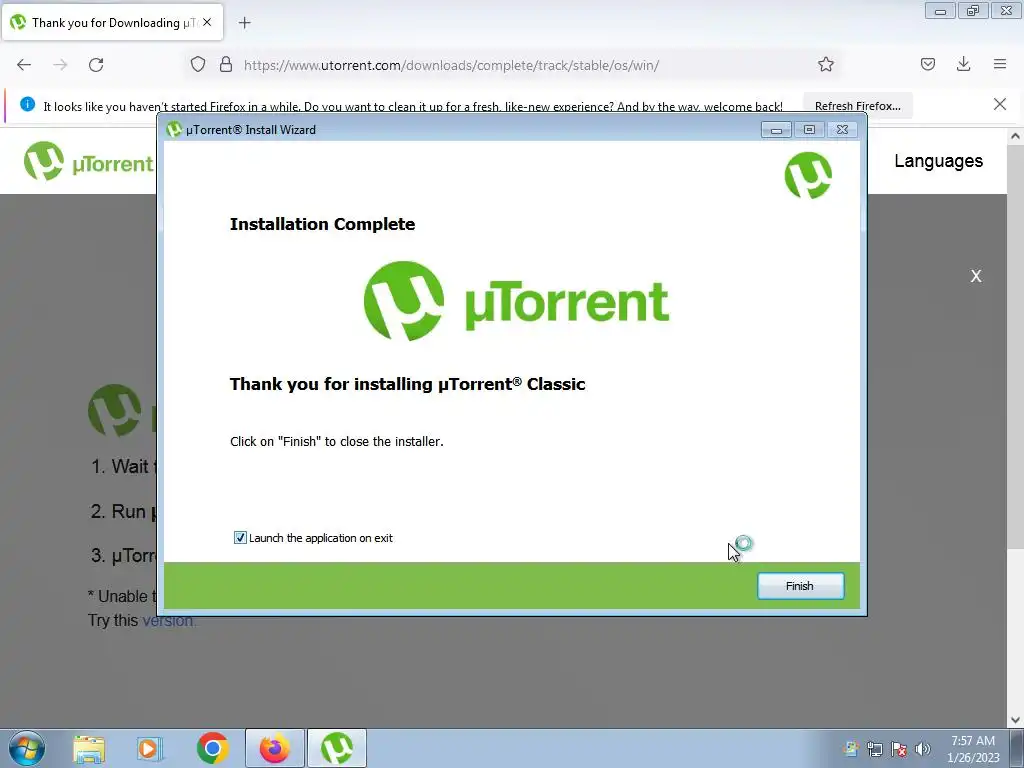The width and height of the screenshot is (1024, 768).
Task: Click Finish to close the installer
Action: (800, 586)
